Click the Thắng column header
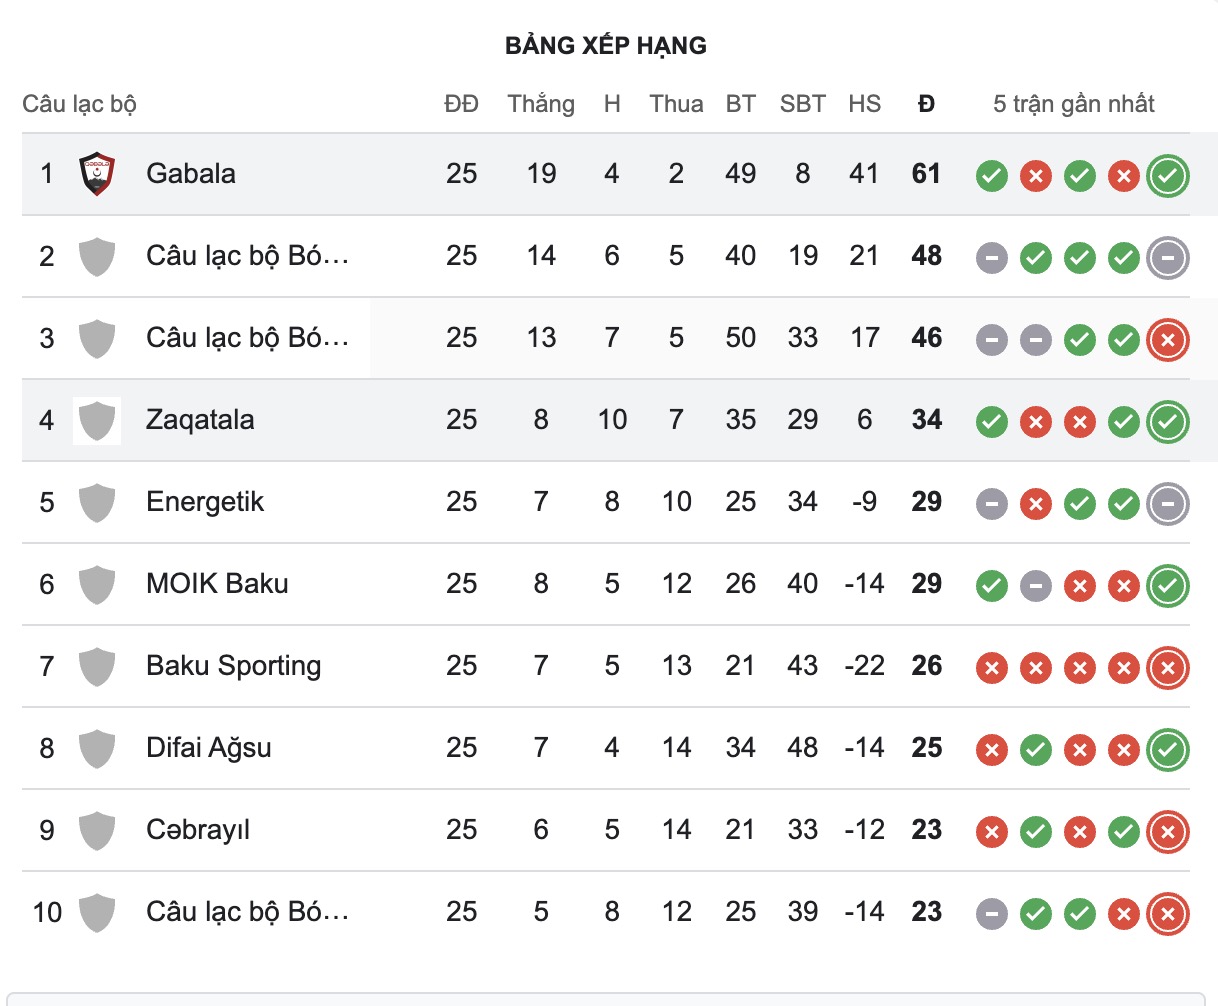 pos(540,103)
